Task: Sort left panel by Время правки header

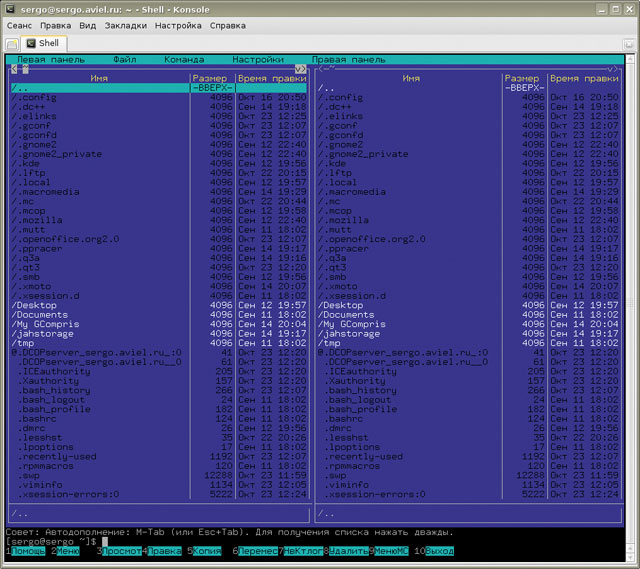Action: [272, 78]
